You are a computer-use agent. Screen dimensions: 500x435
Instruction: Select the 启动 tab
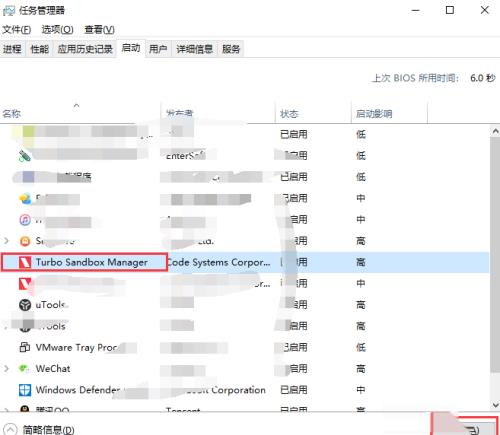pos(131,48)
